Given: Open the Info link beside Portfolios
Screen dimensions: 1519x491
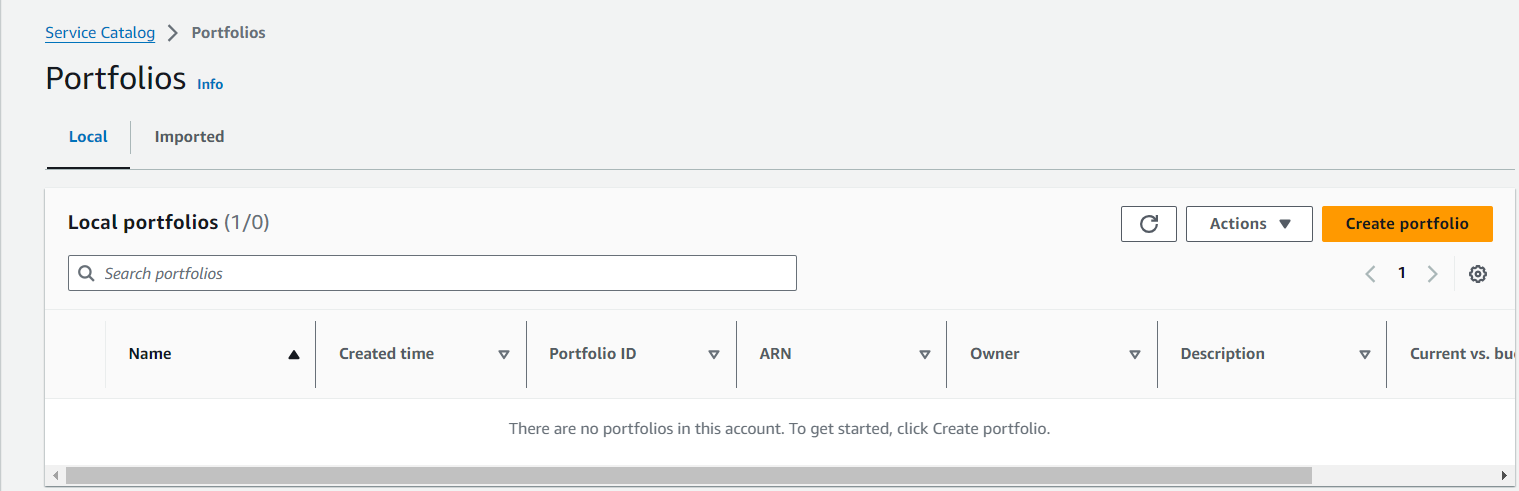Looking at the screenshot, I should pyautogui.click(x=210, y=84).
